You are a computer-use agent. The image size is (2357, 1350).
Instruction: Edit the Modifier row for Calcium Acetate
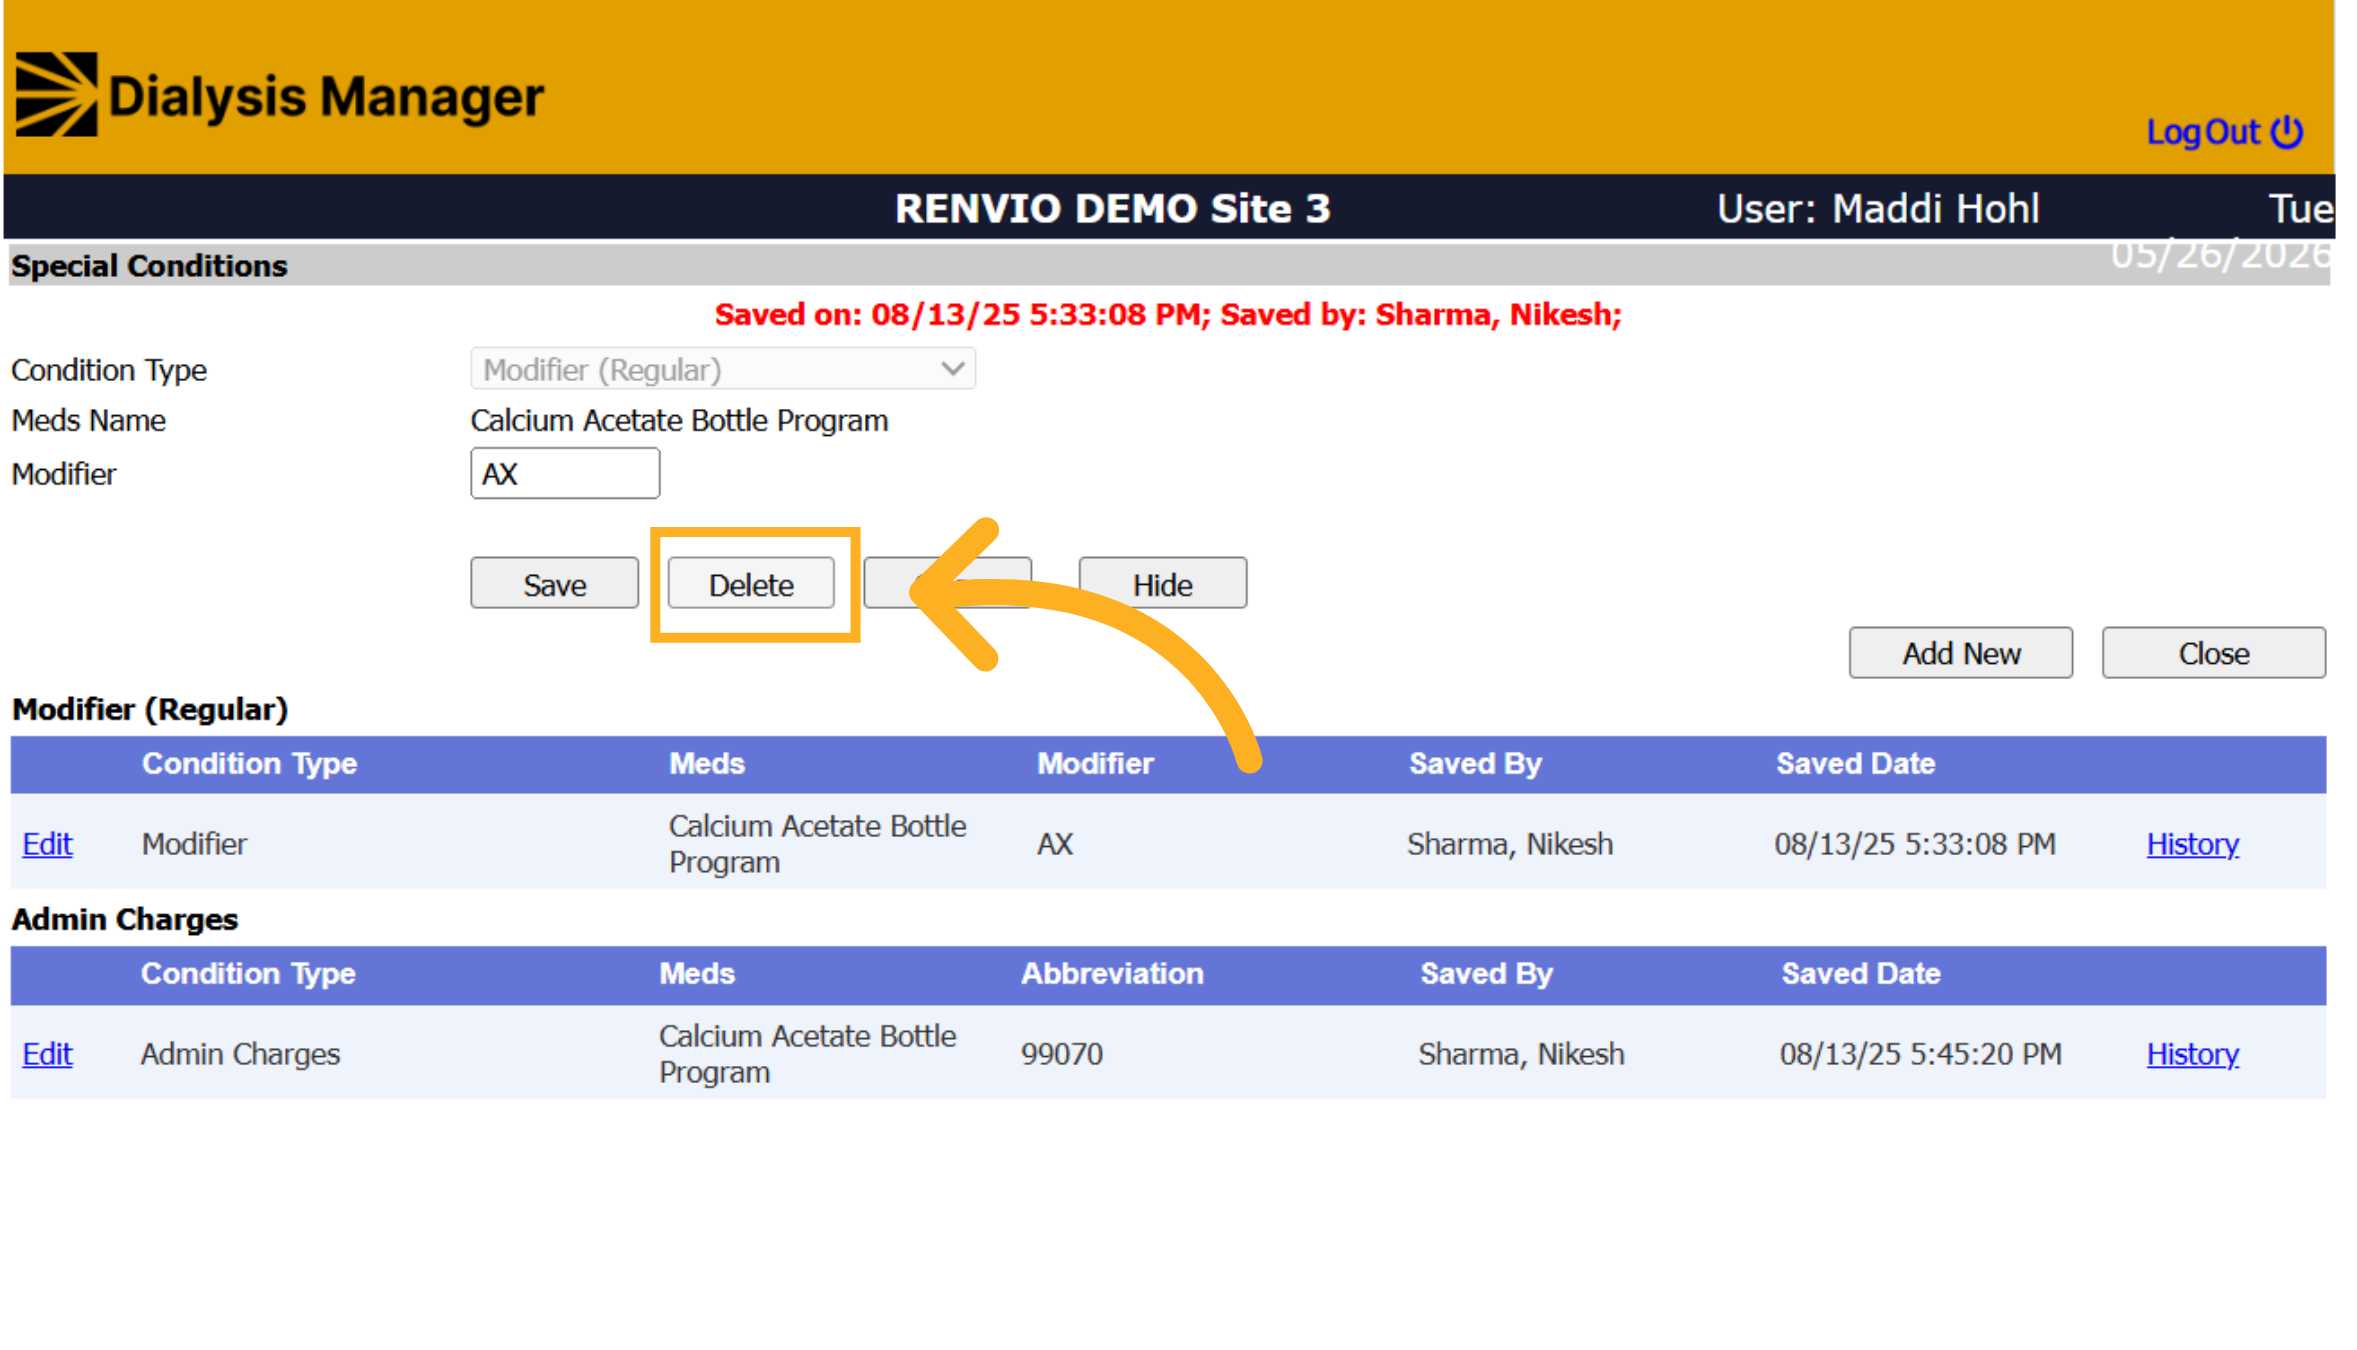pyautogui.click(x=47, y=844)
